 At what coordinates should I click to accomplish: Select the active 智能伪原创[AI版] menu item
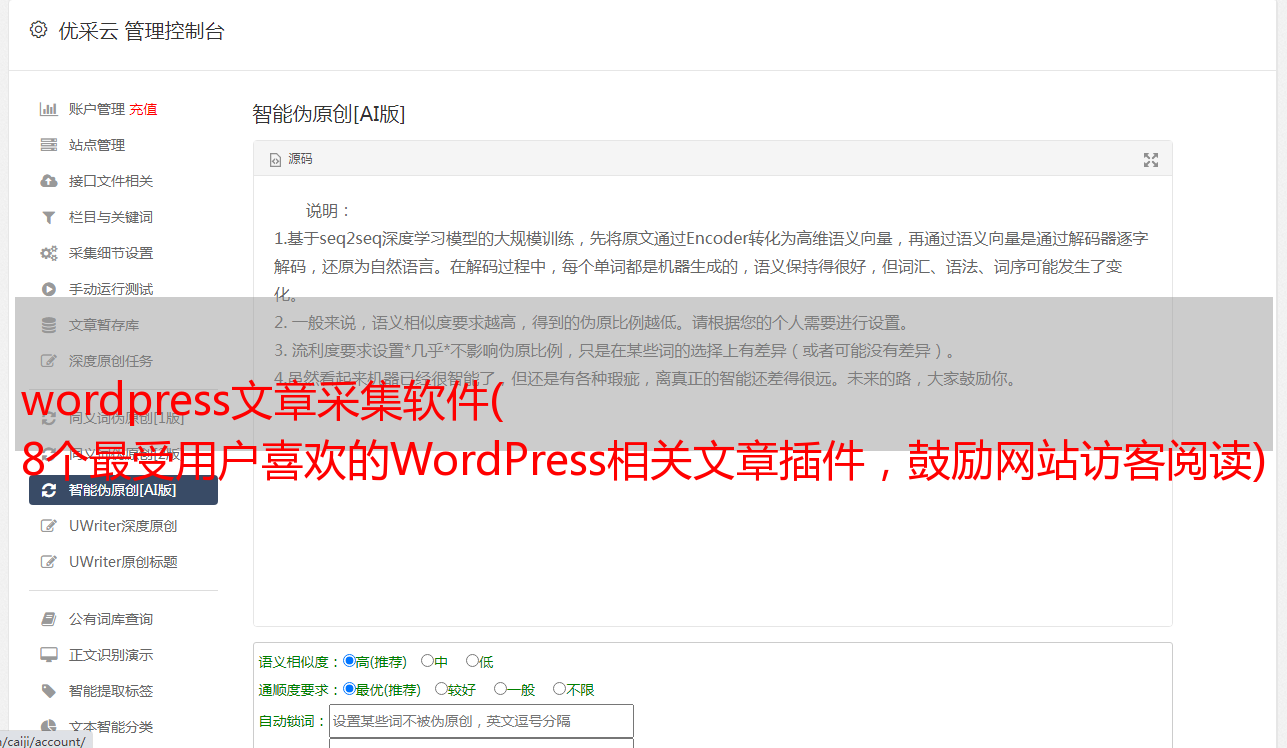pos(123,490)
